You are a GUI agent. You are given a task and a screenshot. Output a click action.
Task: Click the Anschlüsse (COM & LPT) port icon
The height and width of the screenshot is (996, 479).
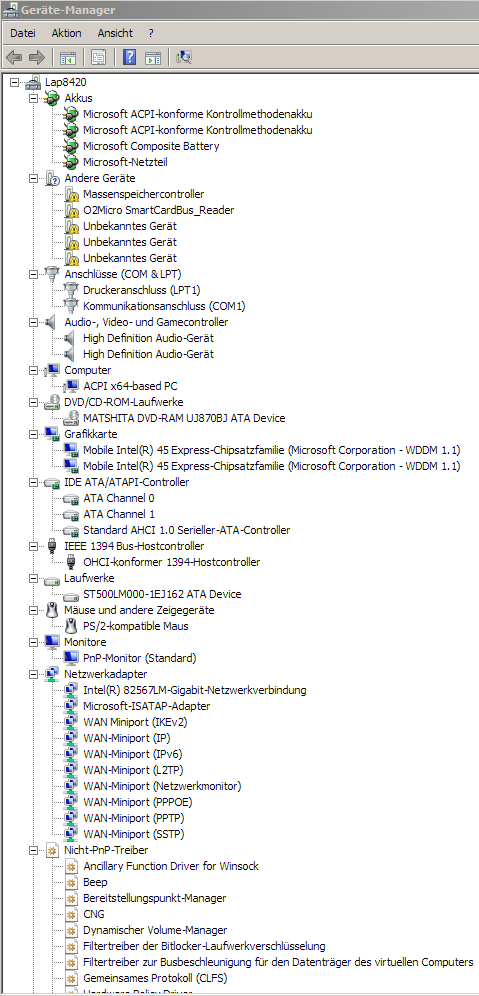click(53, 274)
